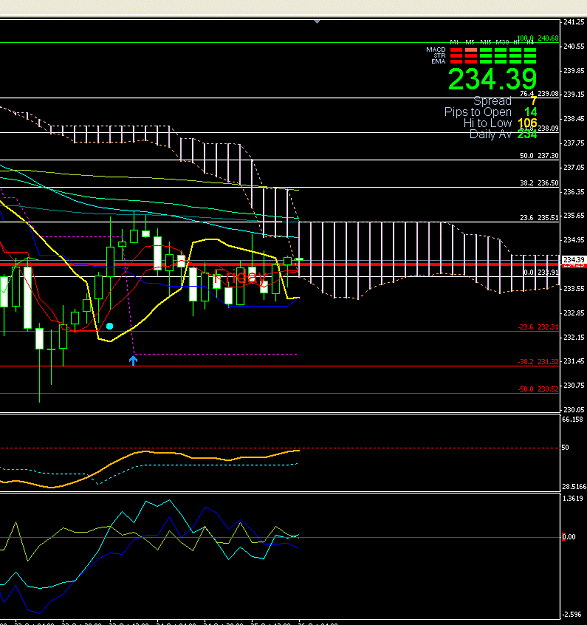This screenshot has height=625, width=587.
Task: Click the chart shift triangle at top
Action: pos(317,22)
